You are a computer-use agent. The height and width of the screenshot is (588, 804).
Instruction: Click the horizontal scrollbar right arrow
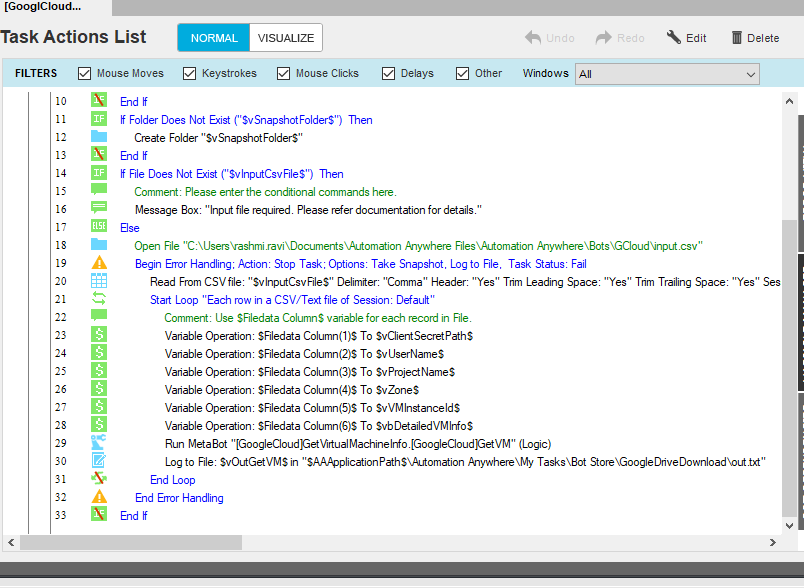(773, 541)
